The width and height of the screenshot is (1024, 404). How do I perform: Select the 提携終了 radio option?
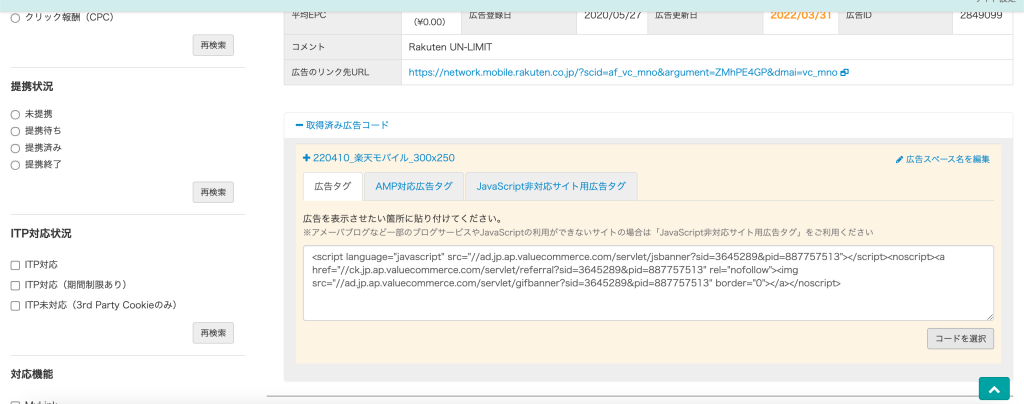16,165
